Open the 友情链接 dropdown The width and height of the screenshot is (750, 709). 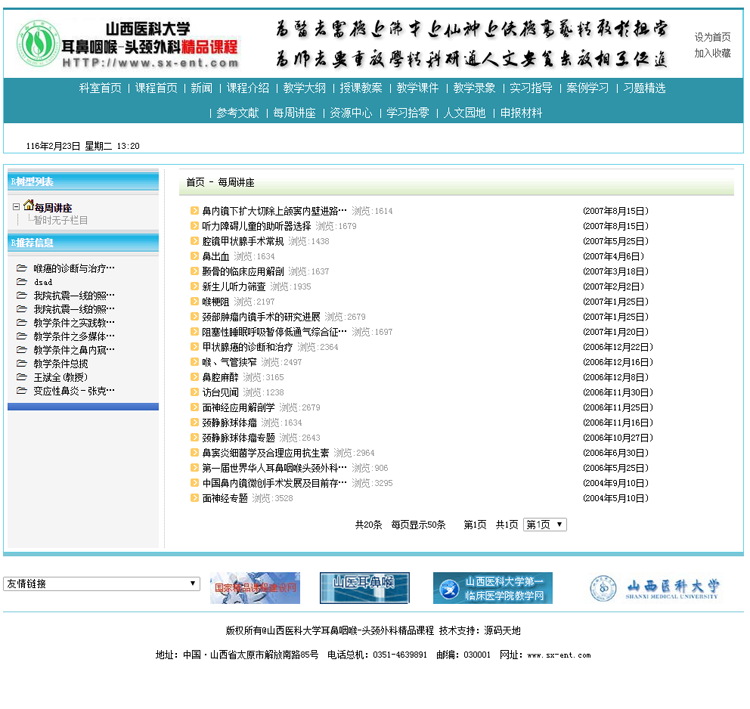click(101, 584)
